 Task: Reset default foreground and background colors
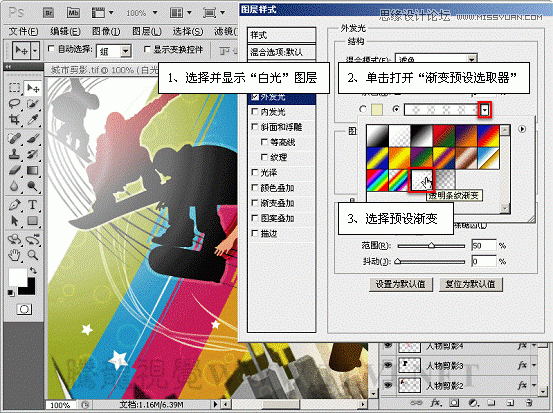pos(11,293)
